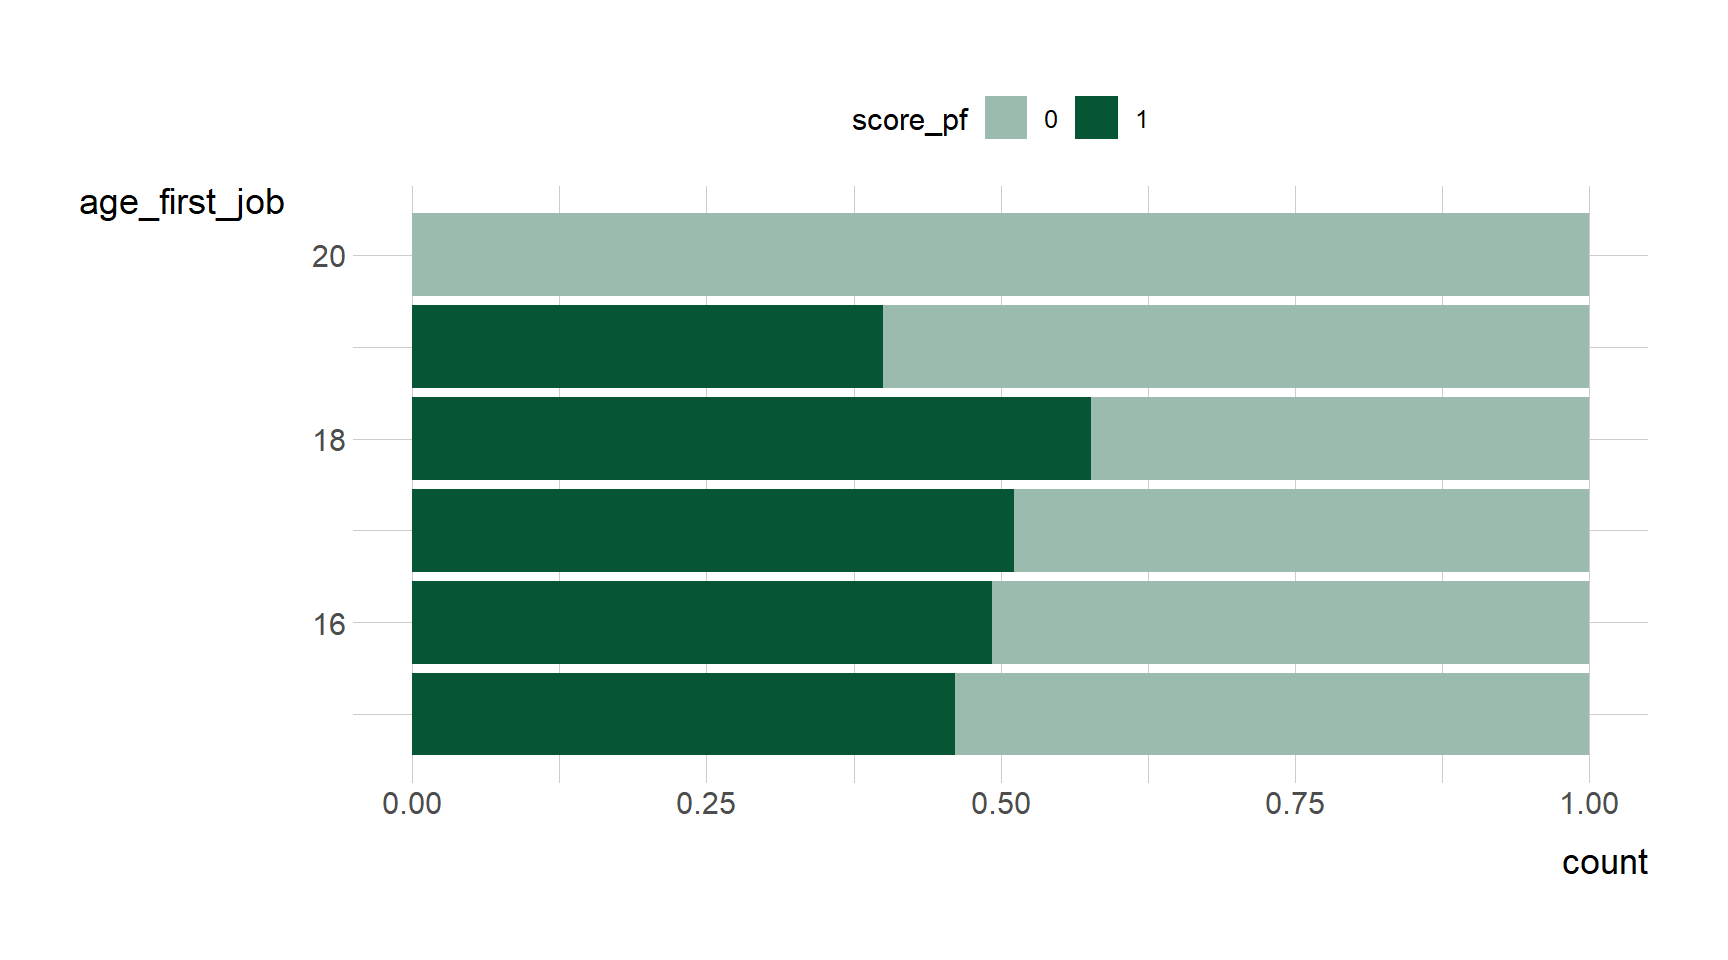Click the light green segment of the age 18 bar
1728x960 pixels.
[1340, 438]
